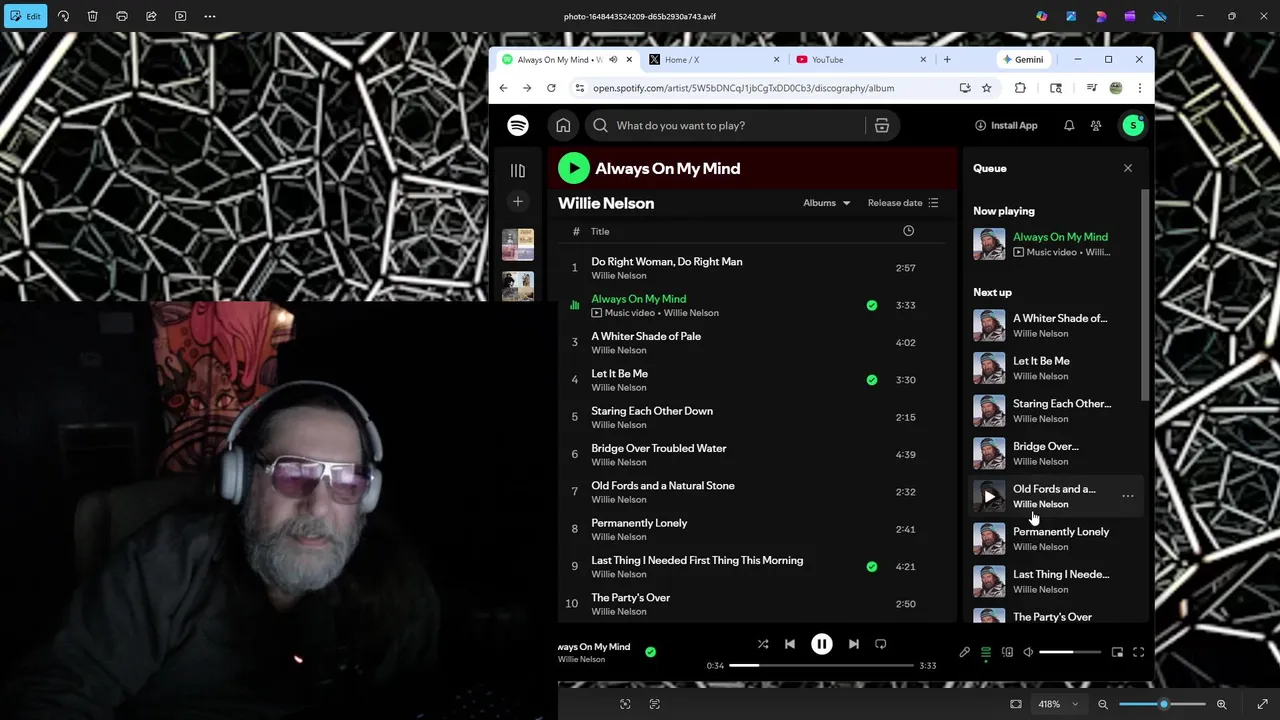Screen dimensions: 1280x720
Task: Click Install App link
Action: tap(1006, 125)
